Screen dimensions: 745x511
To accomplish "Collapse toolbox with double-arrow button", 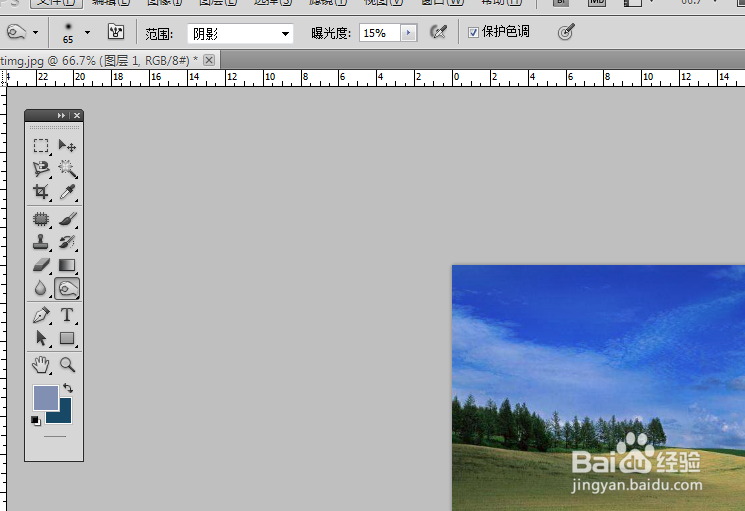I will (x=61, y=115).
